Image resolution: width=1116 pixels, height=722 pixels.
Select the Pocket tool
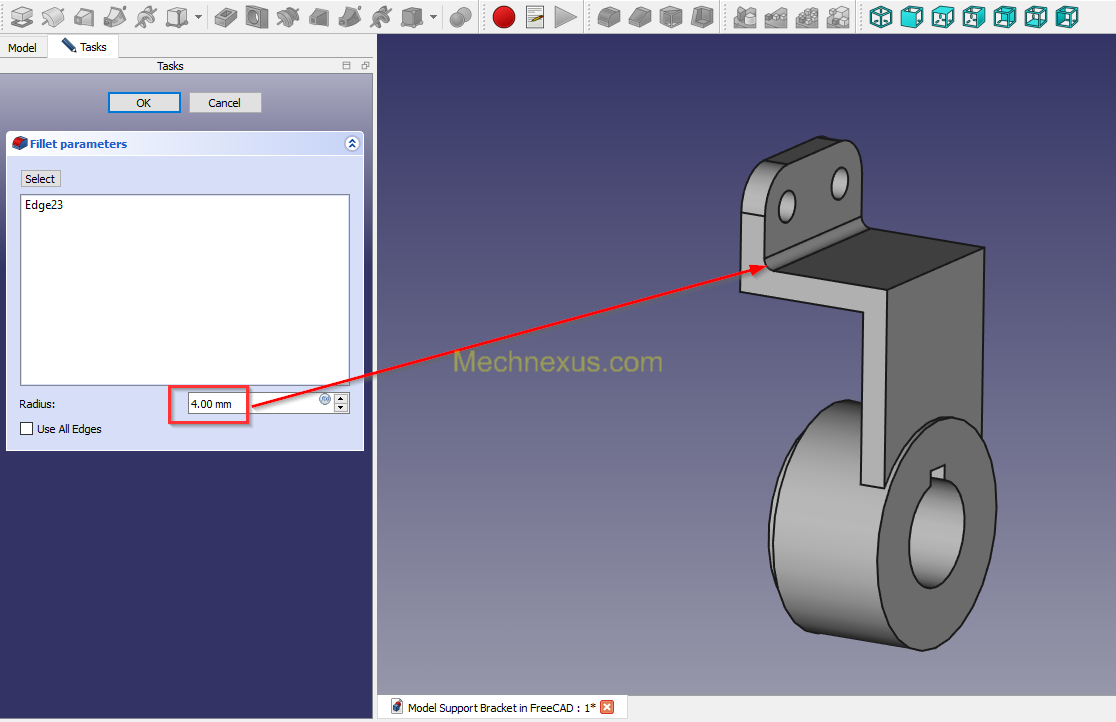226,16
